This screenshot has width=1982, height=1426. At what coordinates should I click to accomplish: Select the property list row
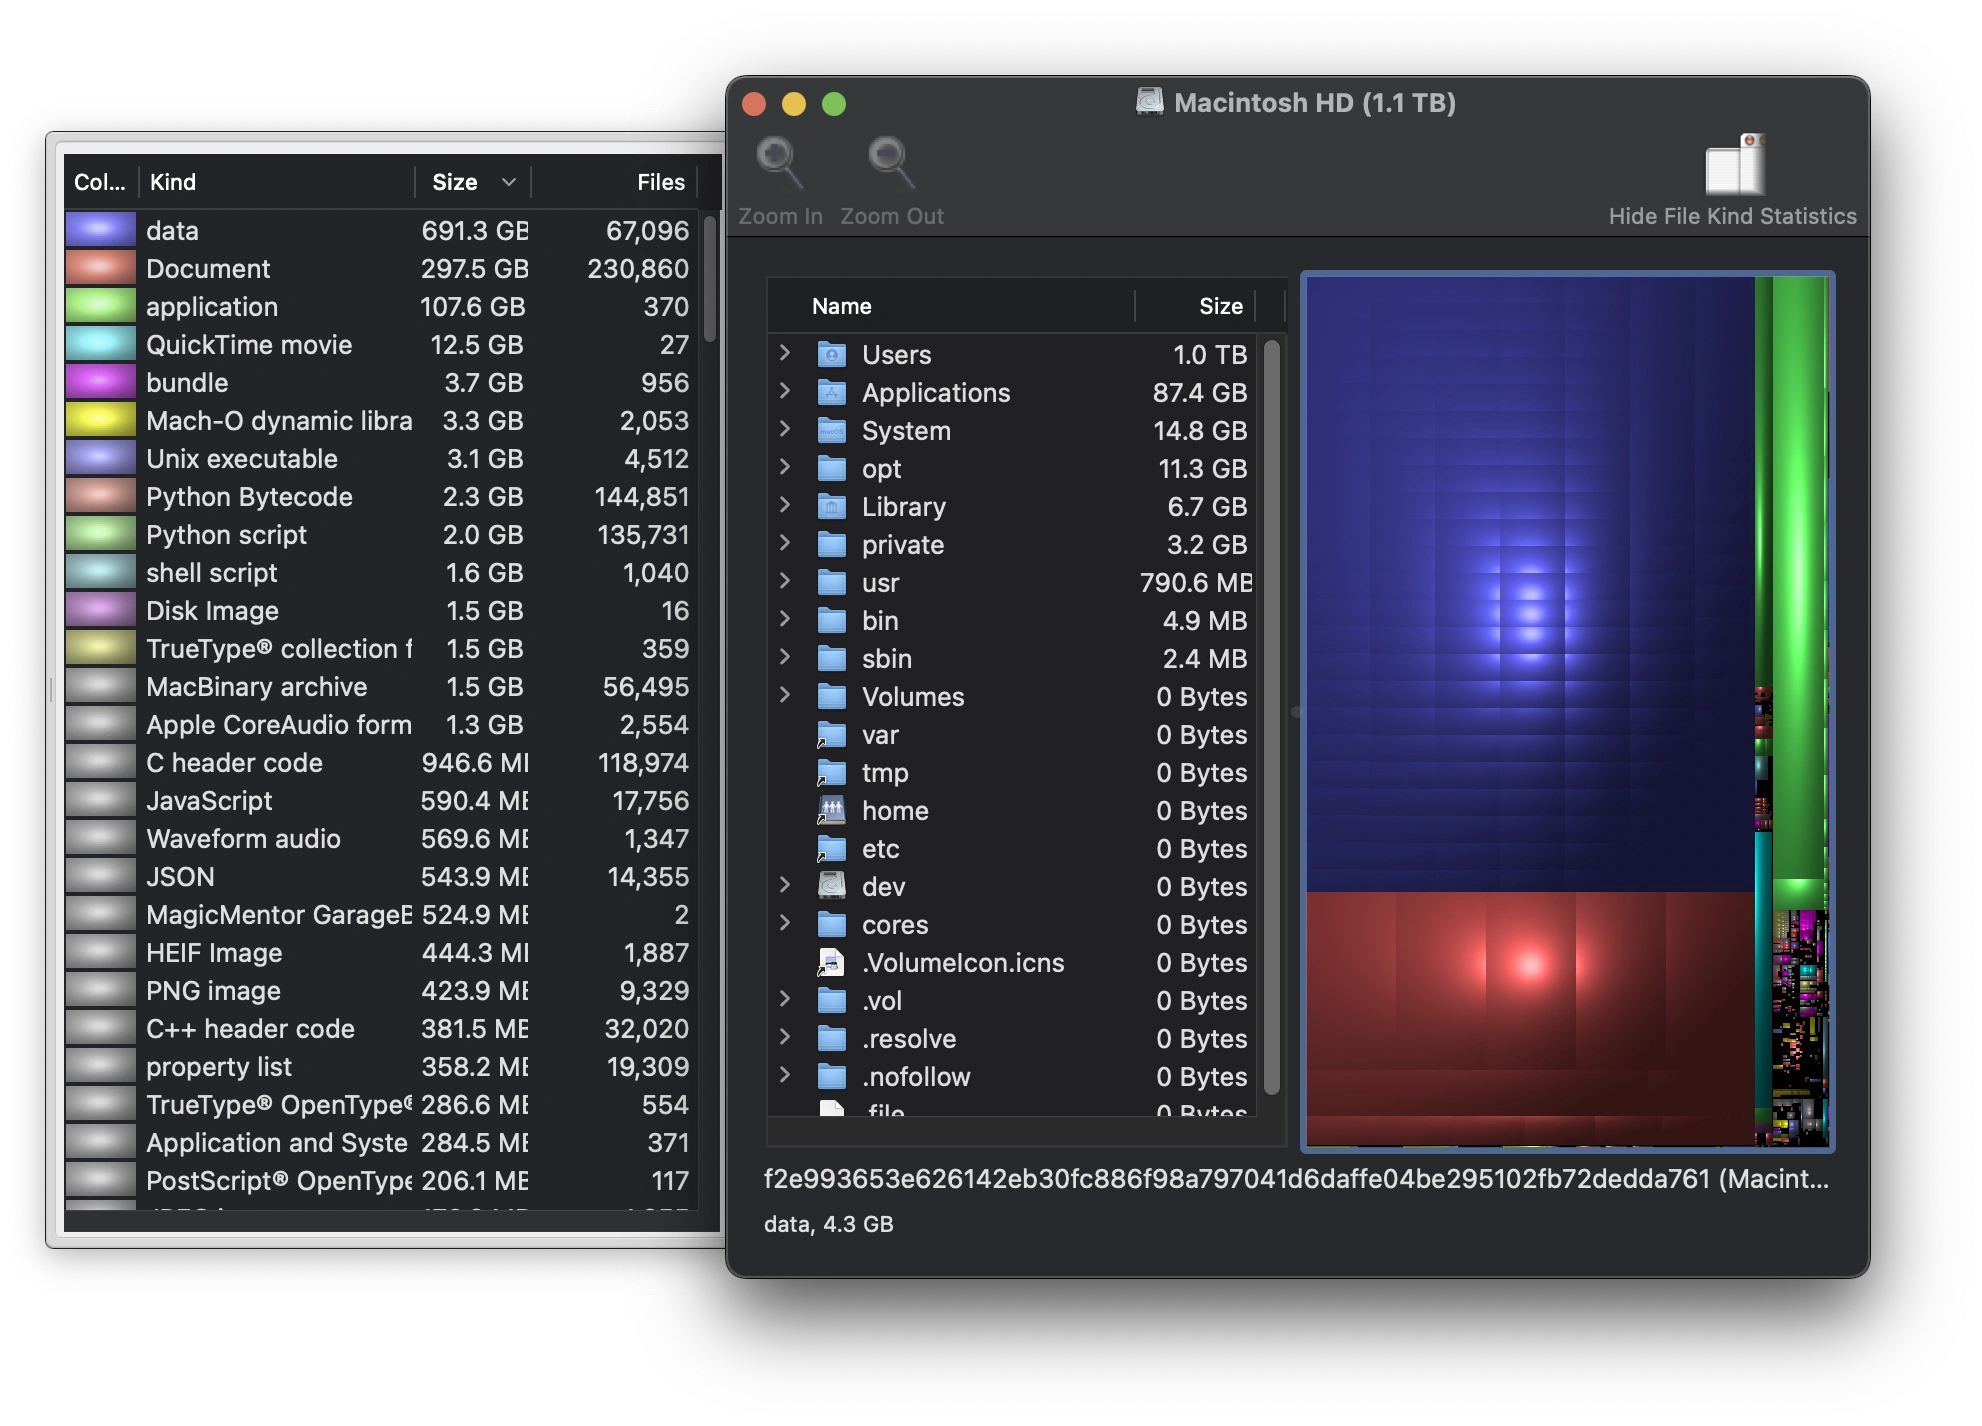(x=381, y=1067)
